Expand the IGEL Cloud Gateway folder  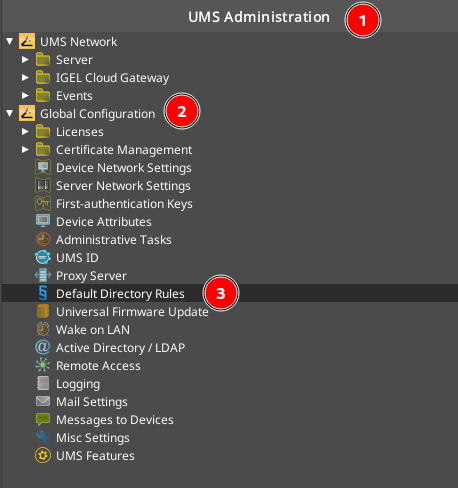coord(25,77)
